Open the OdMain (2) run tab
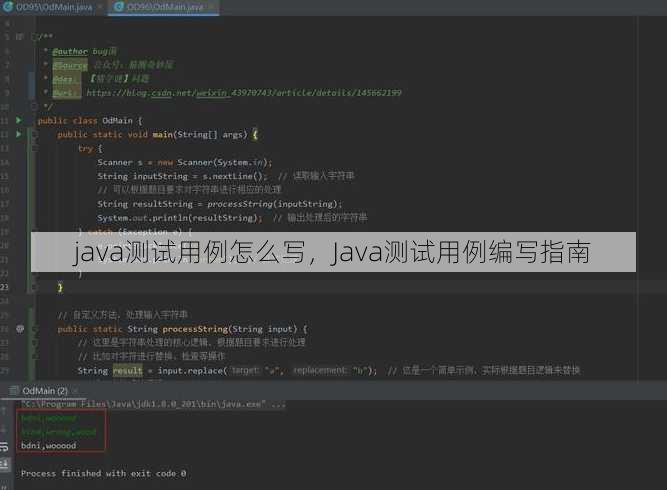 [x=45, y=390]
